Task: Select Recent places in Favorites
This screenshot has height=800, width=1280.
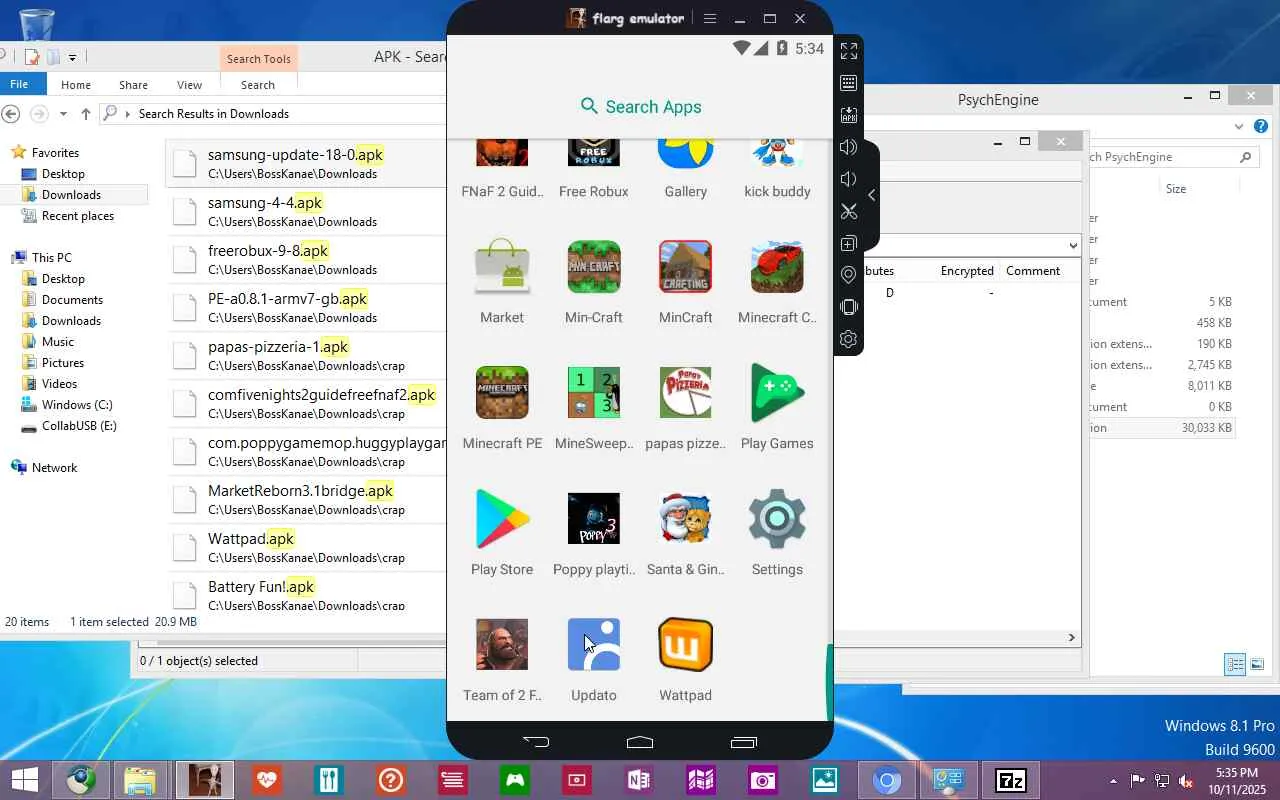Action: coord(78,216)
